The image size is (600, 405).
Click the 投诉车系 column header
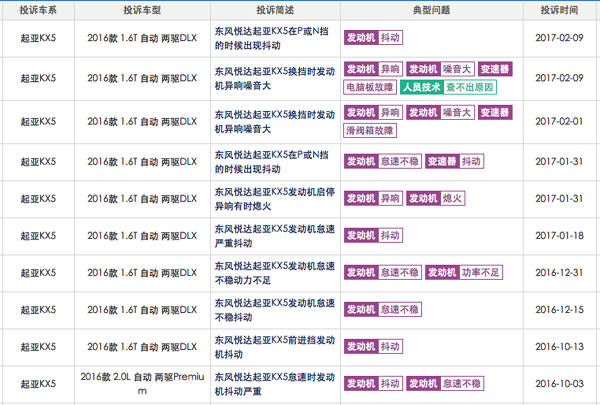coord(38,10)
